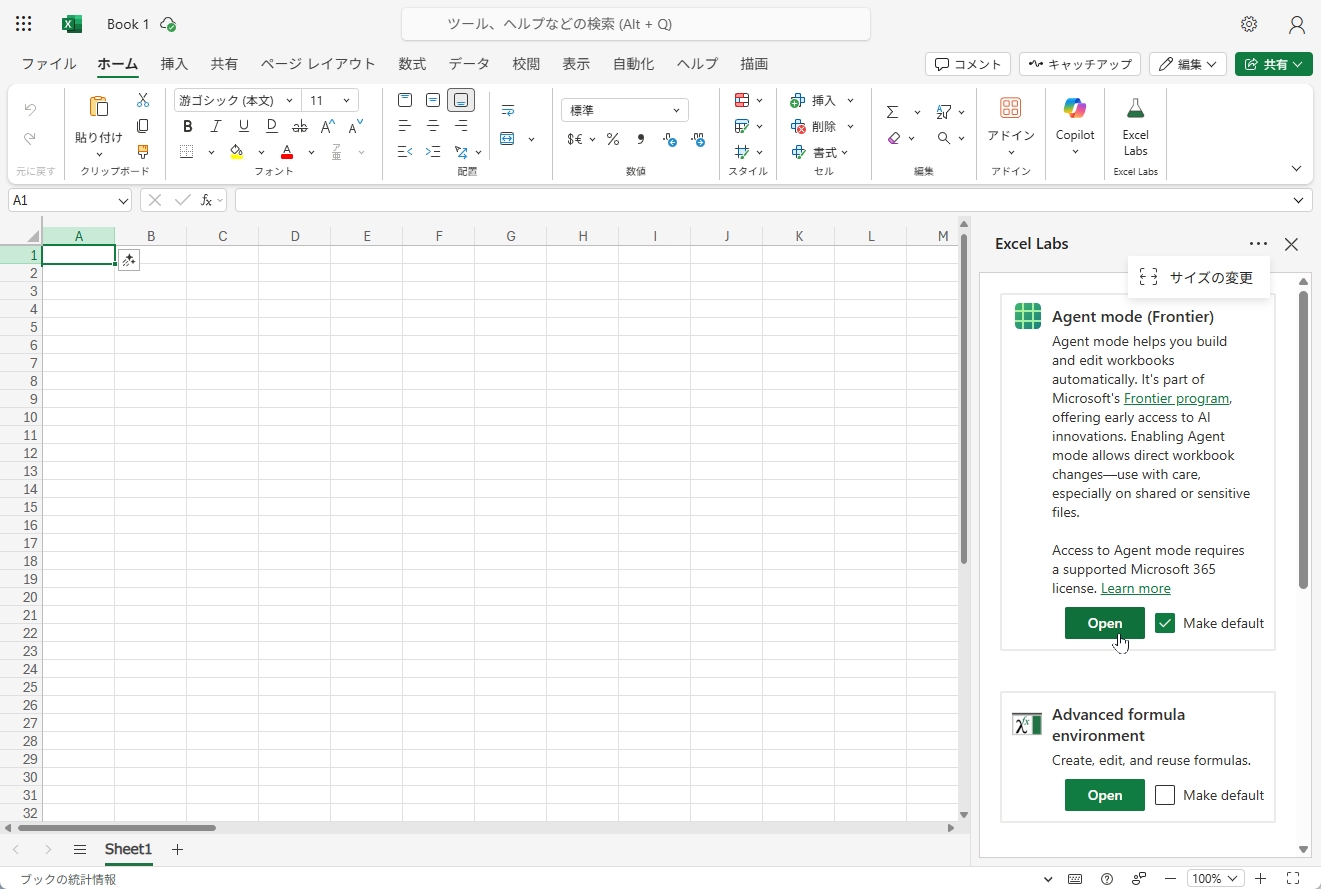Click the AutoSum sigma icon
Screen dimensions: 1321x889
pos(892,112)
